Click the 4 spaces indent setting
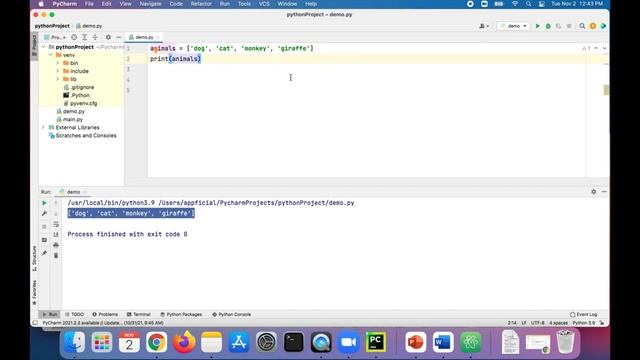 558,323
